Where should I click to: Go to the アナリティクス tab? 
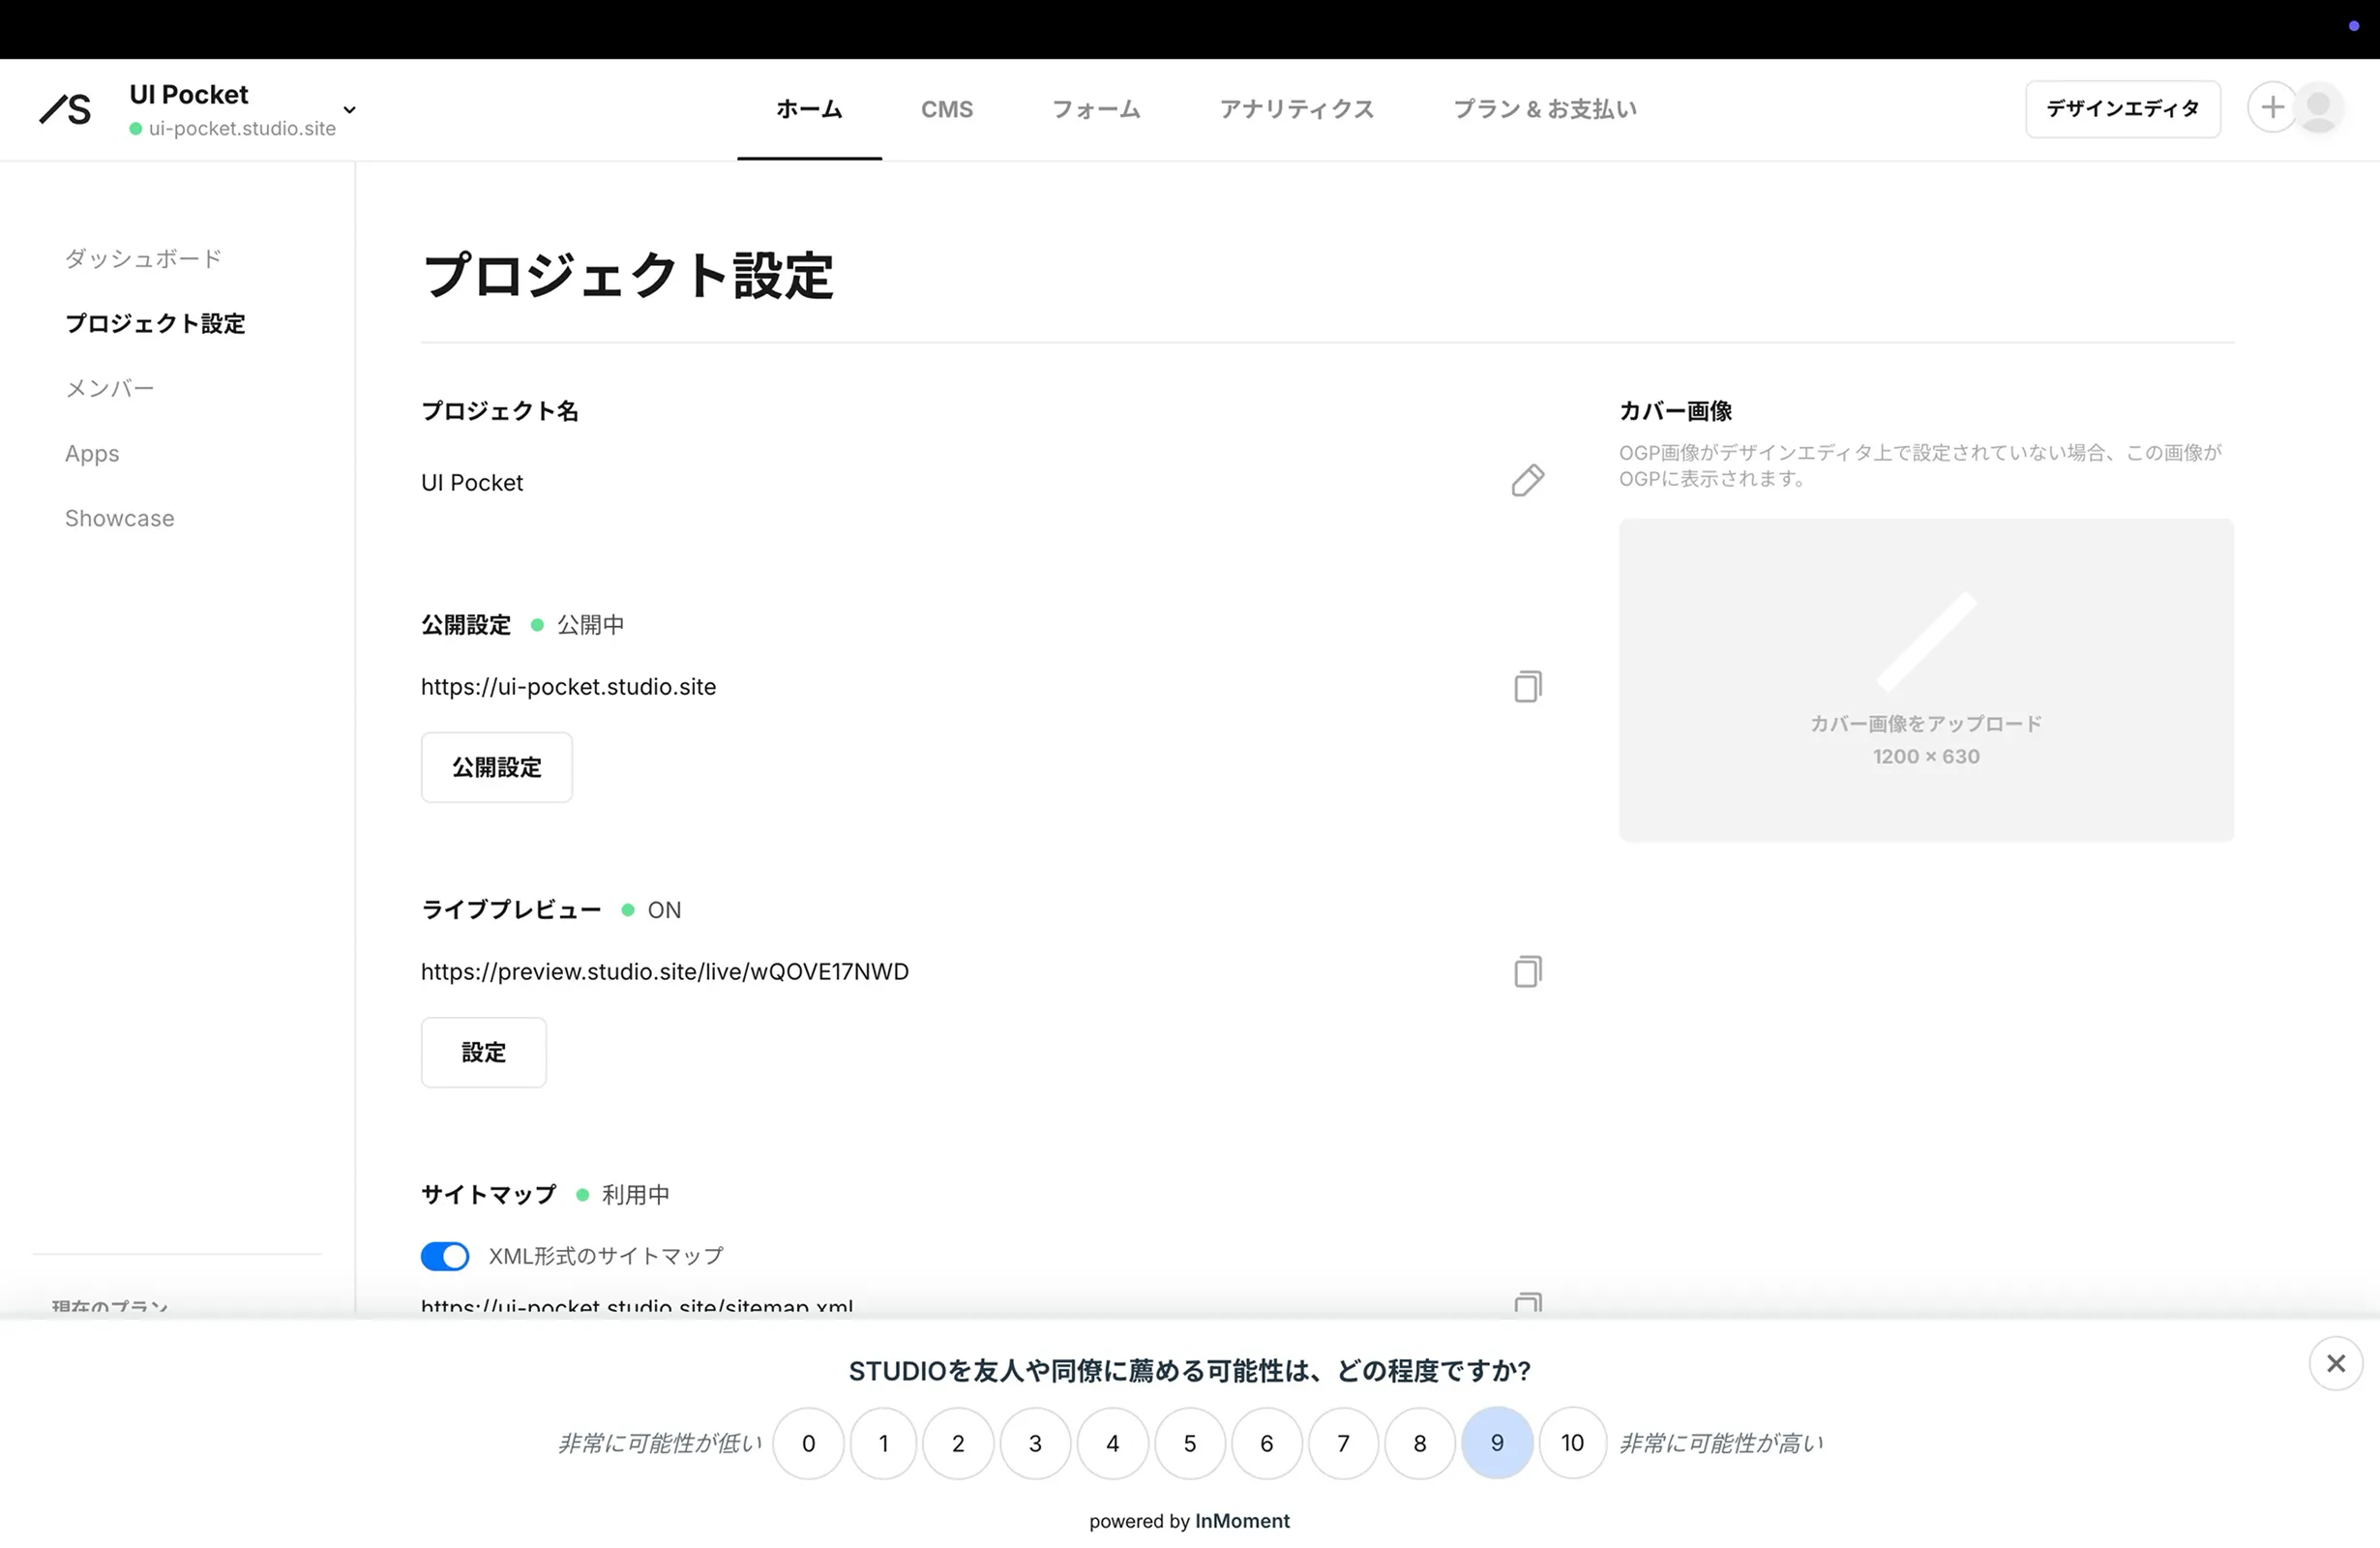[1296, 109]
